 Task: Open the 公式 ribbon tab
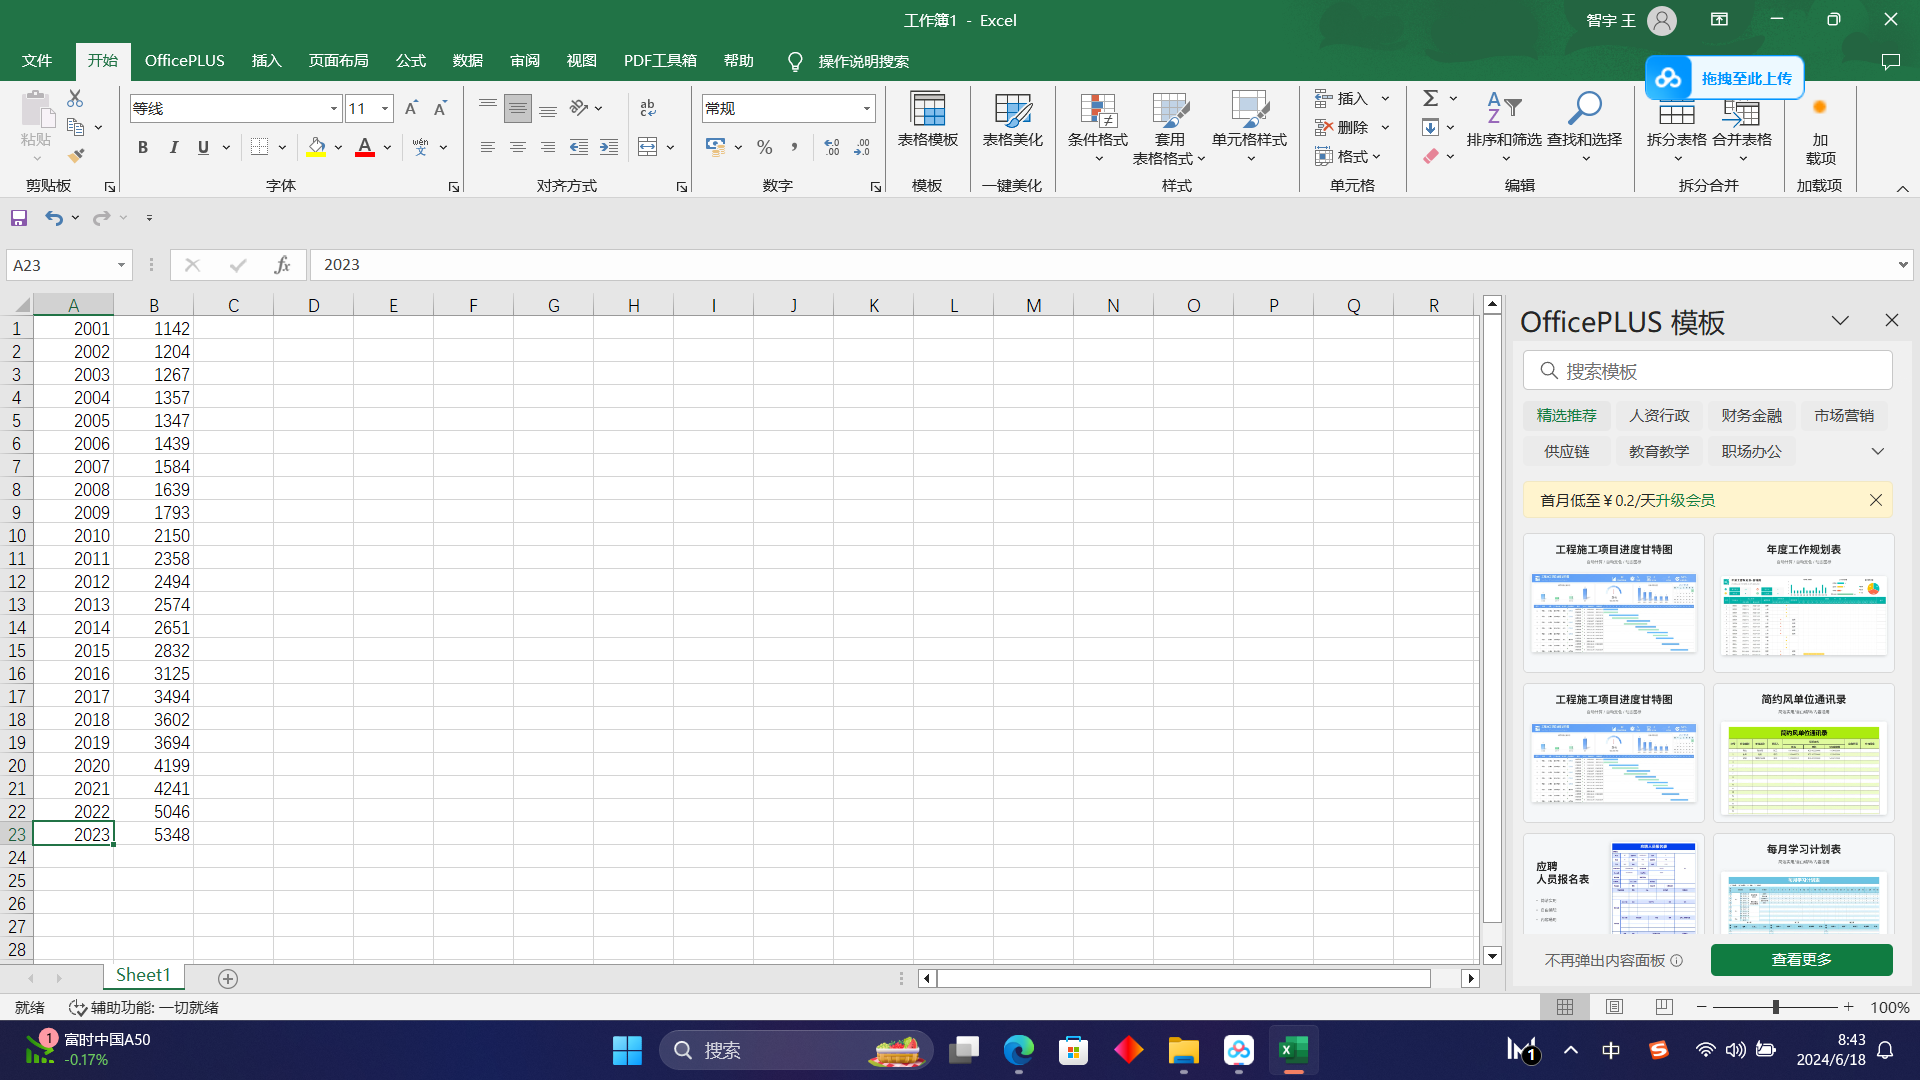click(410, 61)
